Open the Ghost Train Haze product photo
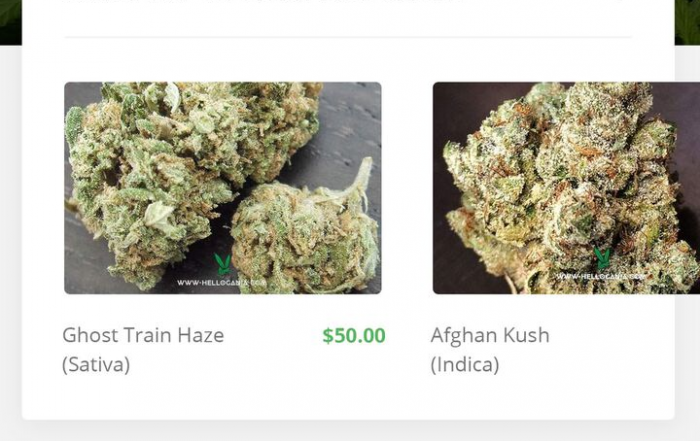Screen dimensions: 700x441 tap(223, 188)
